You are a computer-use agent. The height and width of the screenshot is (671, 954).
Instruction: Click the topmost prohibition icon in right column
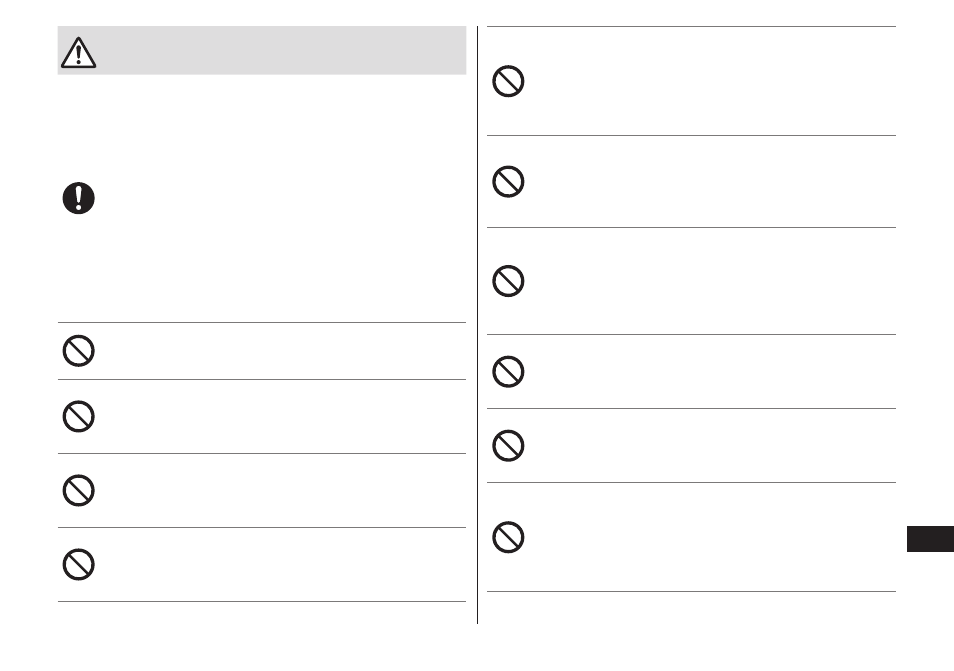(x=508, y=81)
